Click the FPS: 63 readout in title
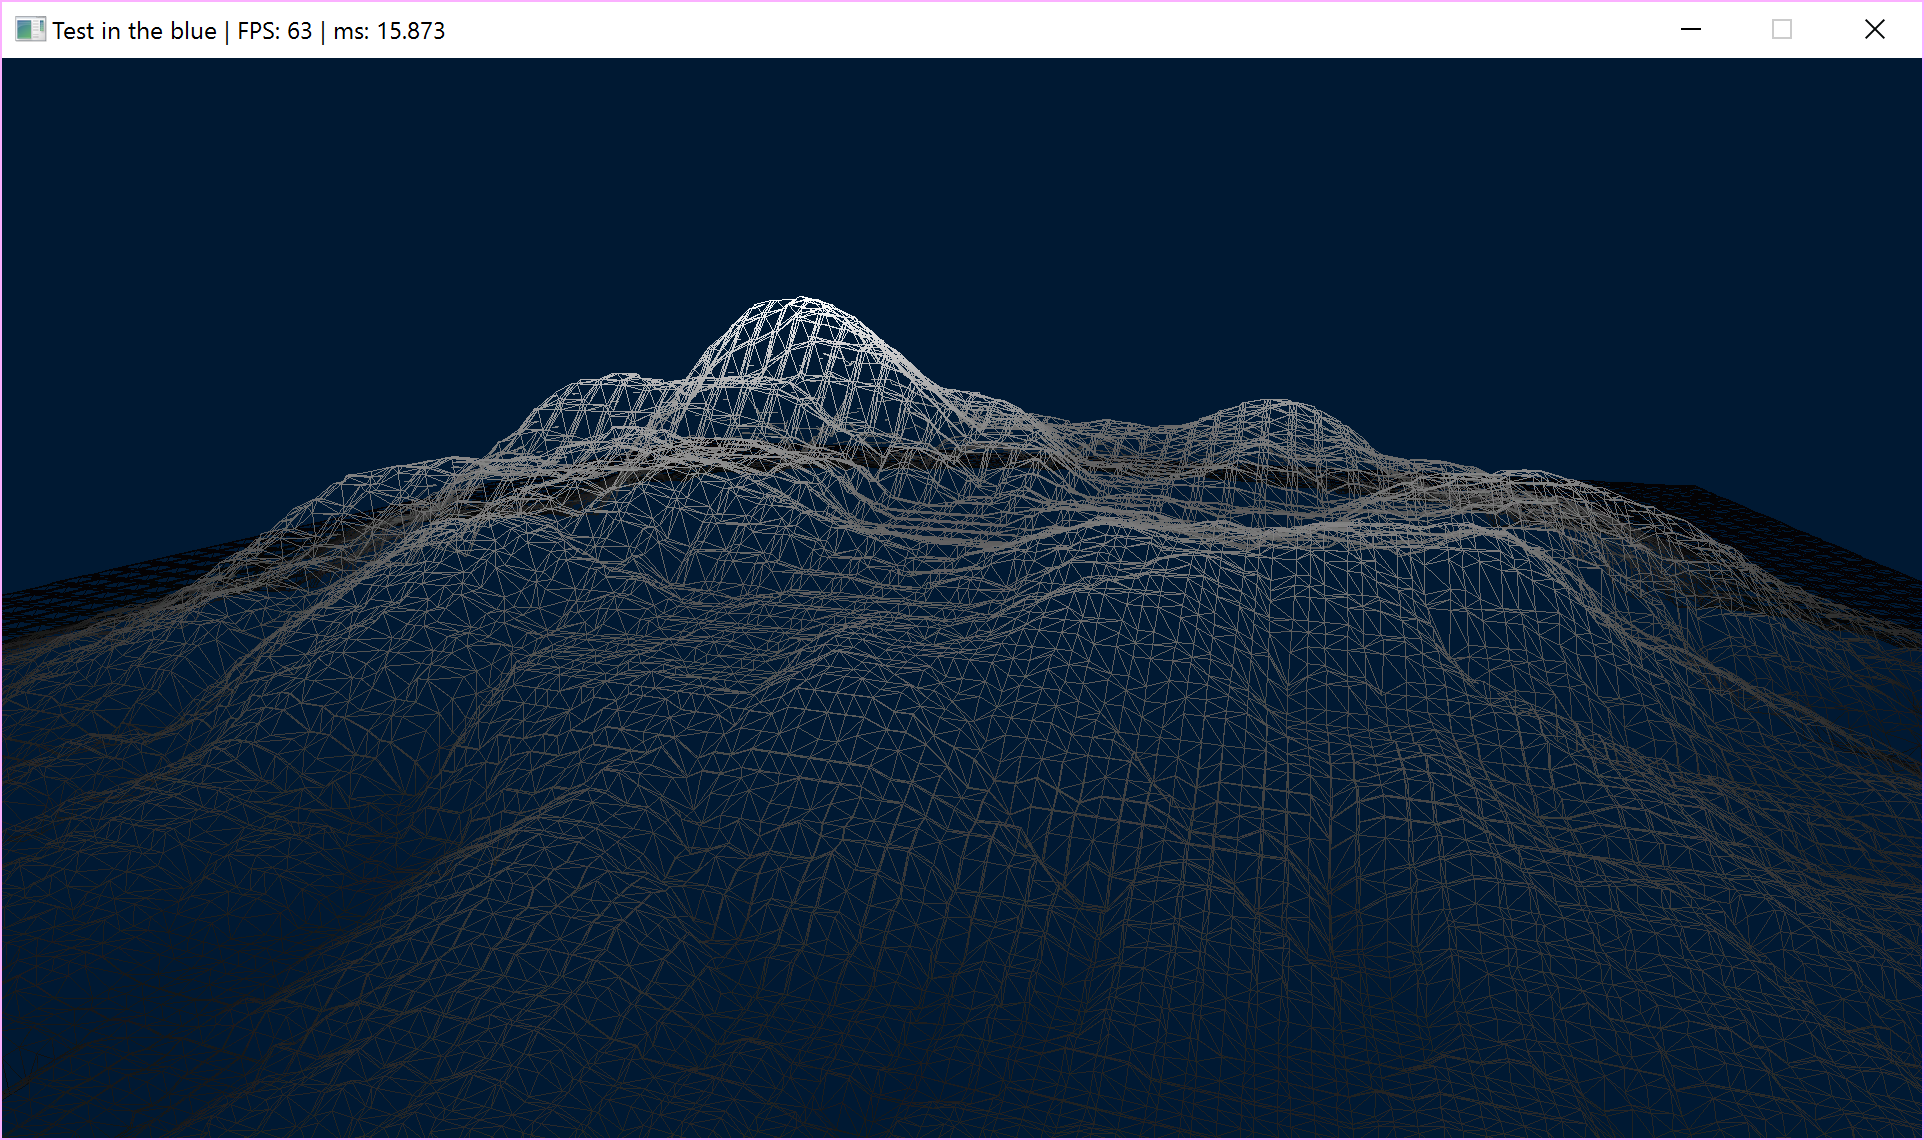 (x=275, y=31)
